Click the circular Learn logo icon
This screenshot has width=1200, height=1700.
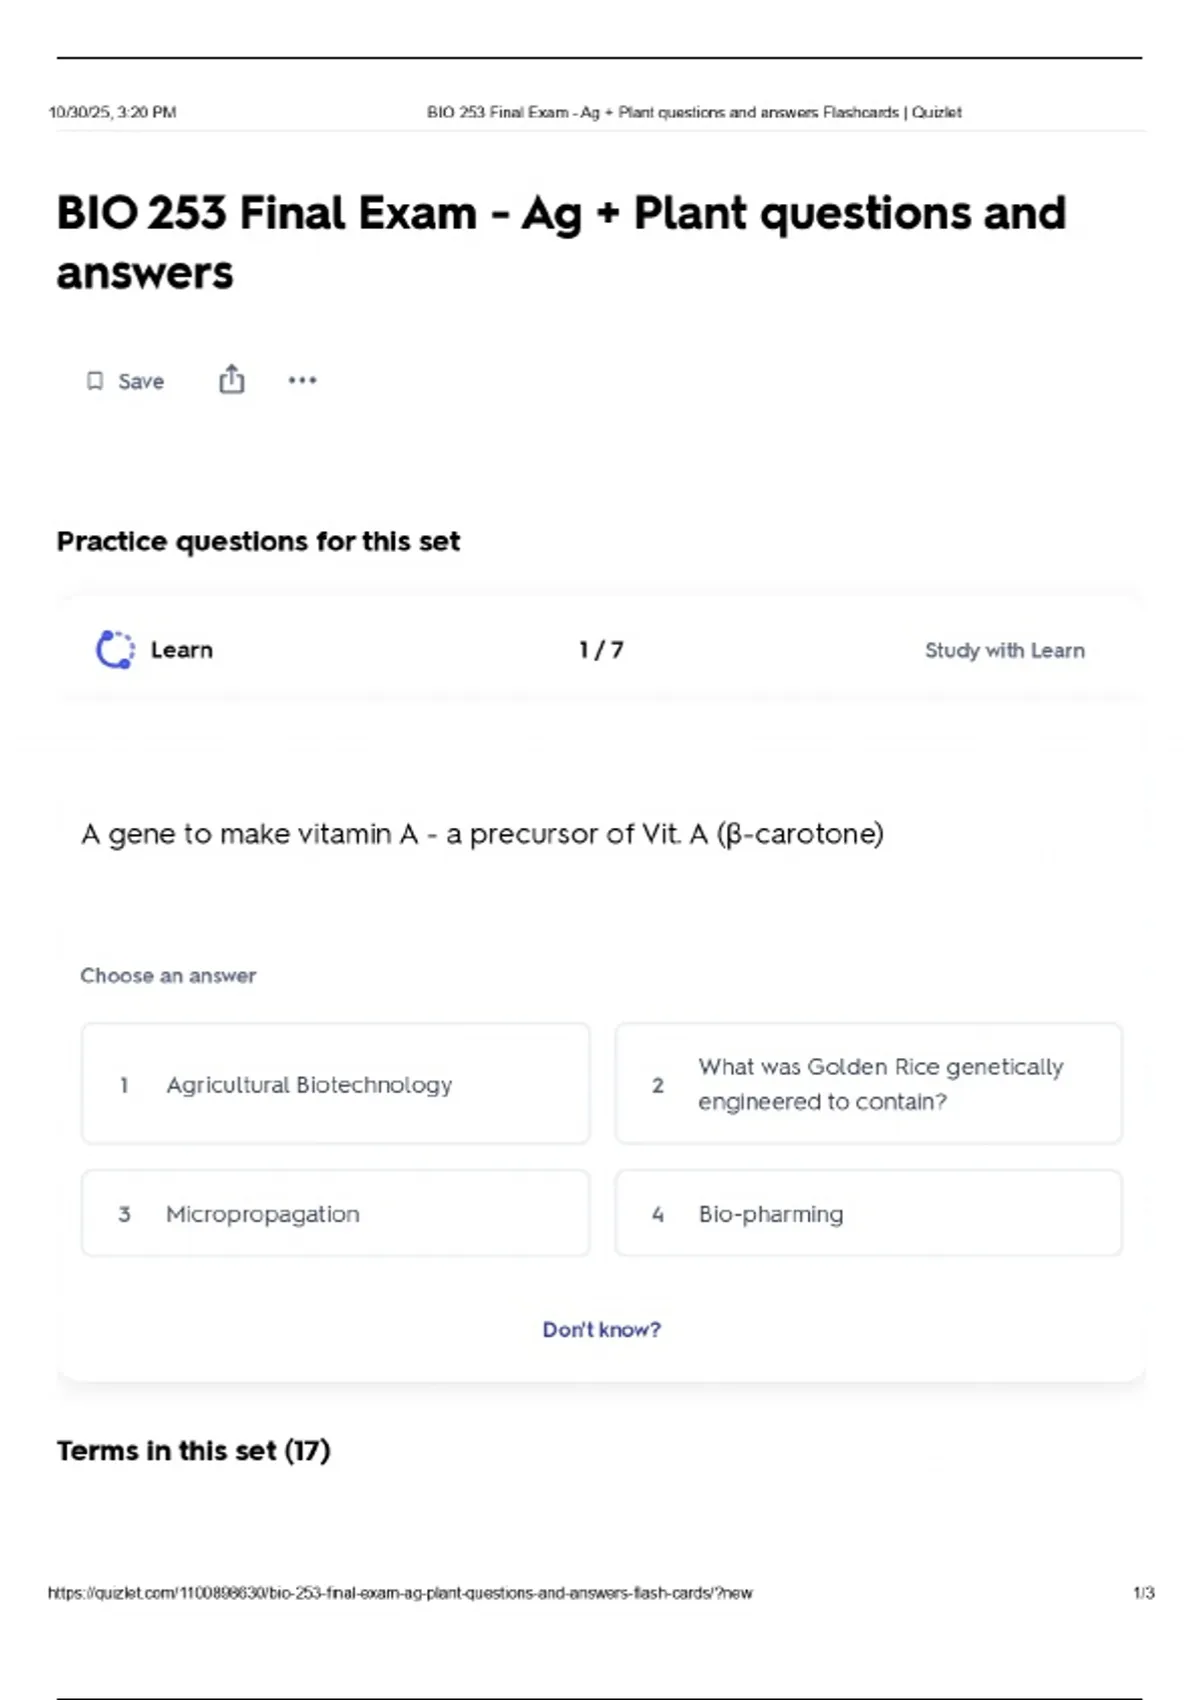(x=115, y=650)
